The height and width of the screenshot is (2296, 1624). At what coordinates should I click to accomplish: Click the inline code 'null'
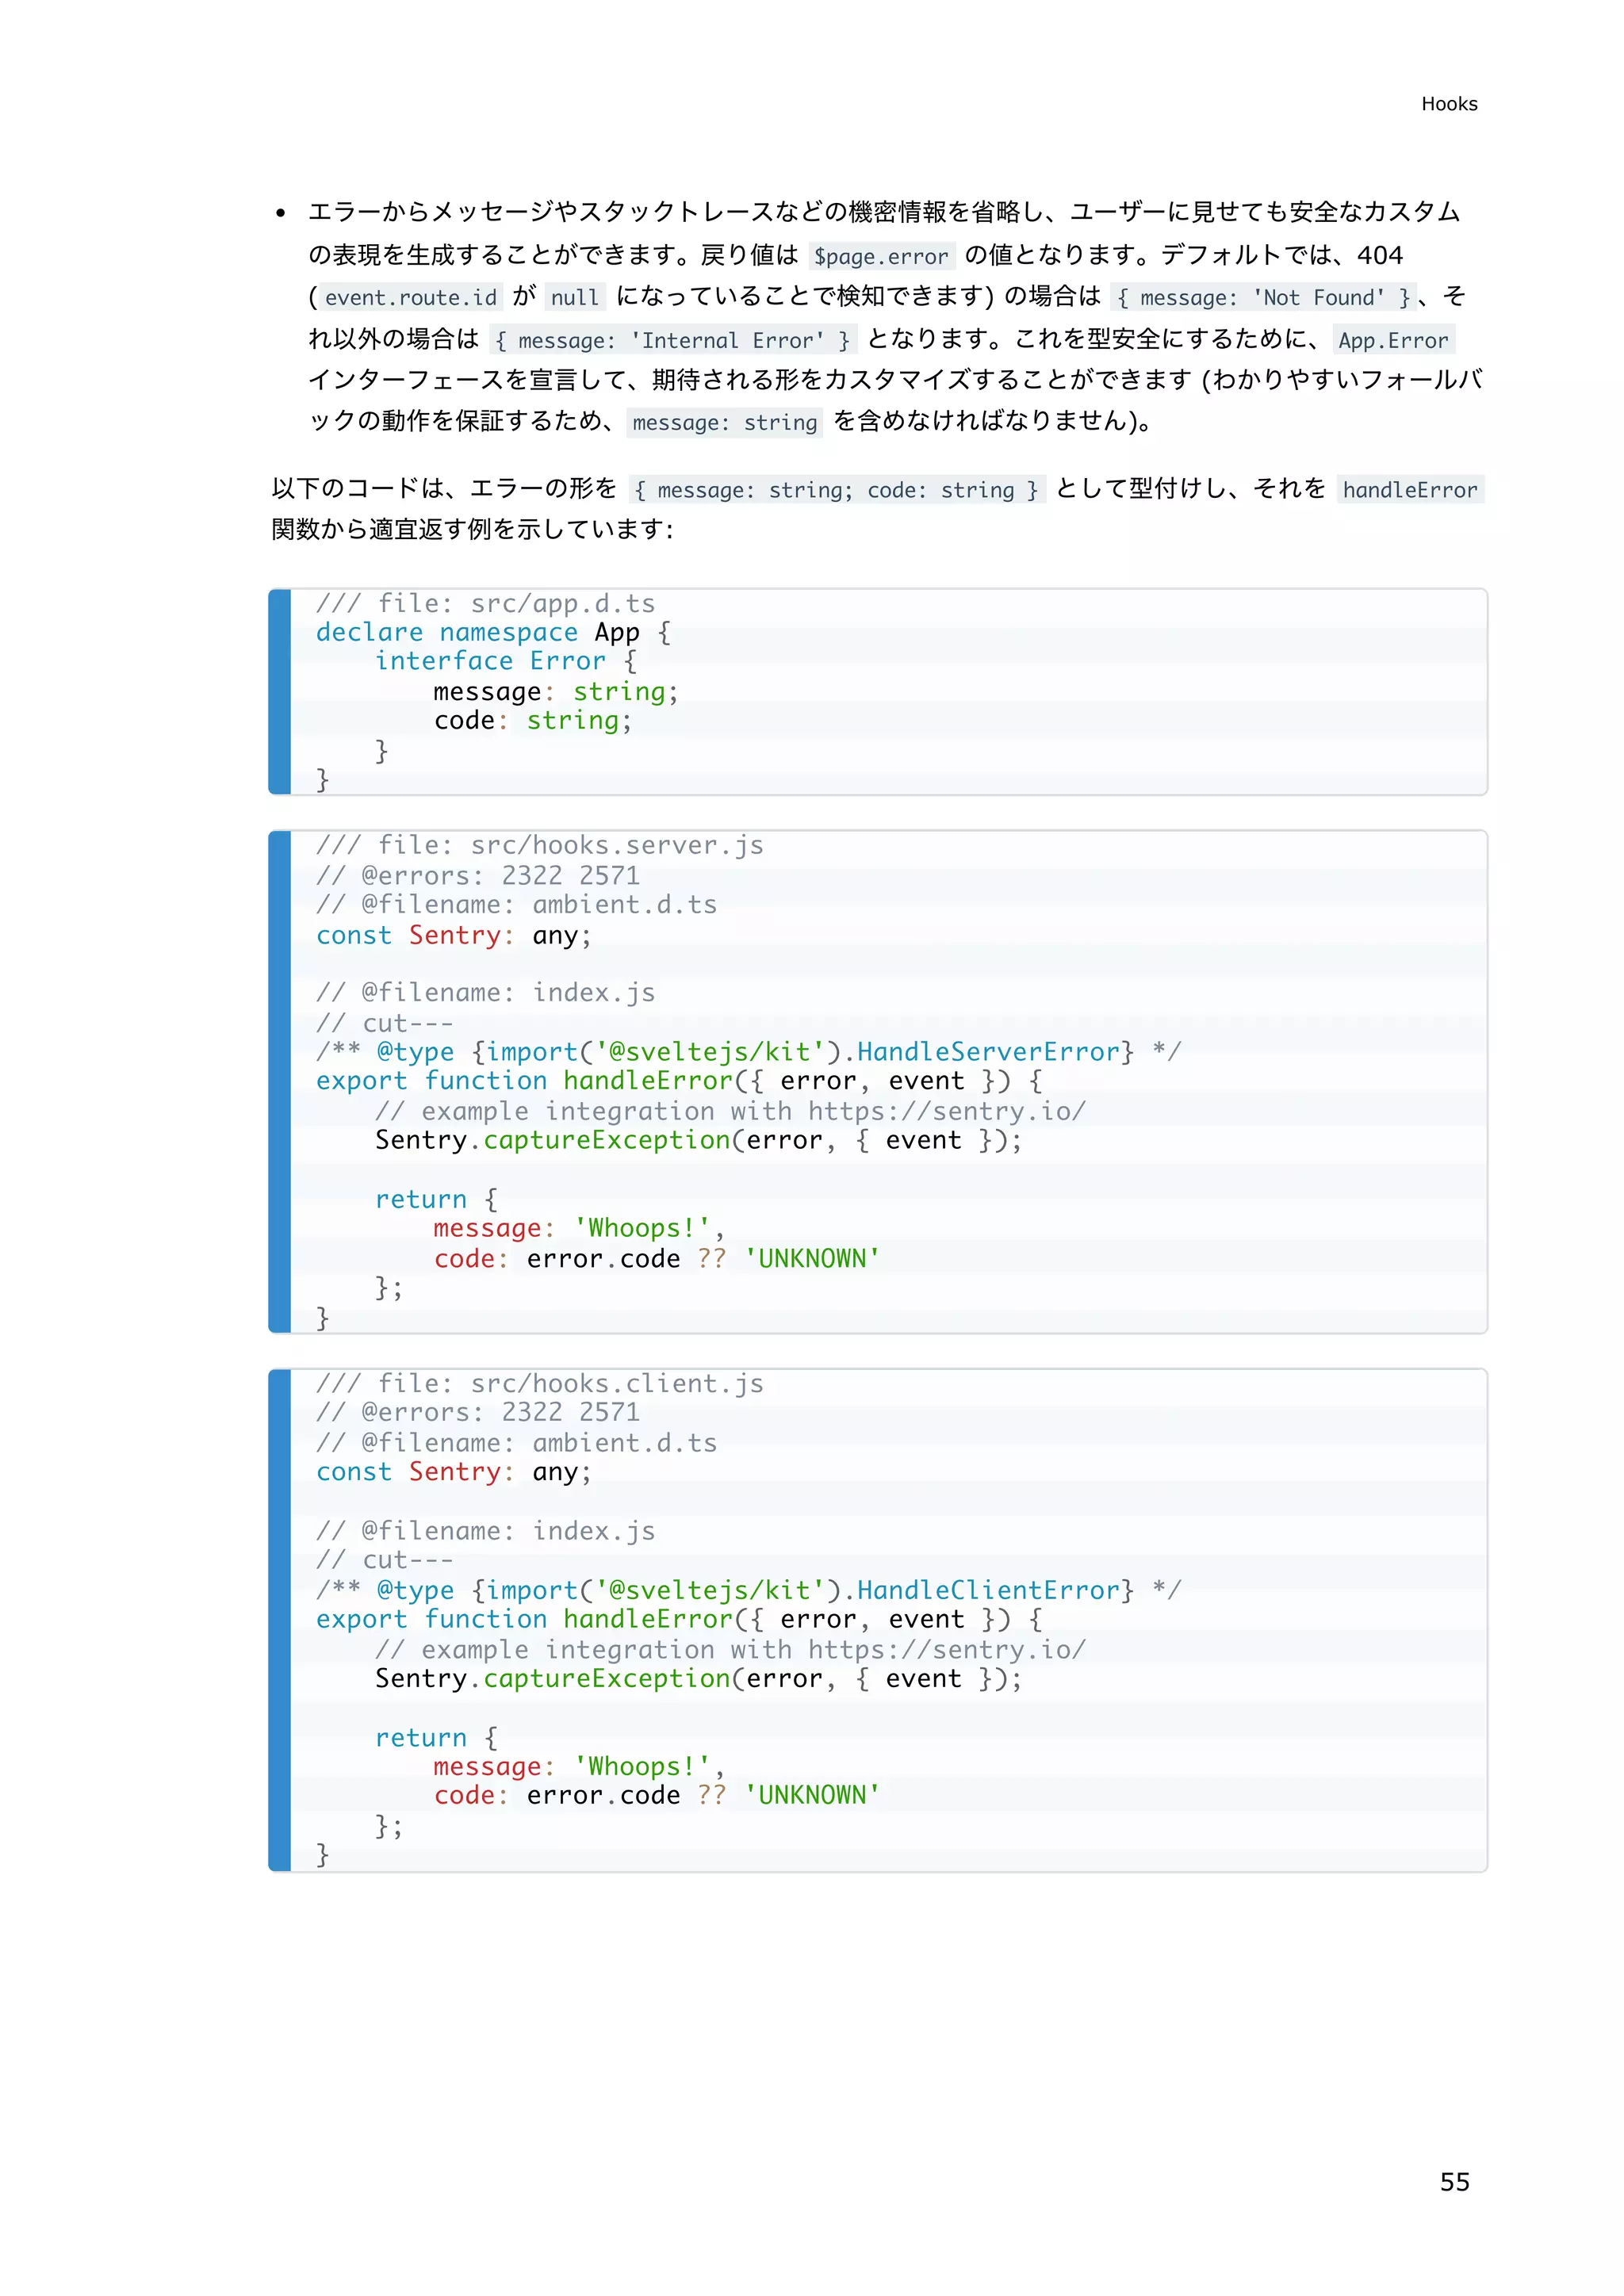[x=575, y=298]
